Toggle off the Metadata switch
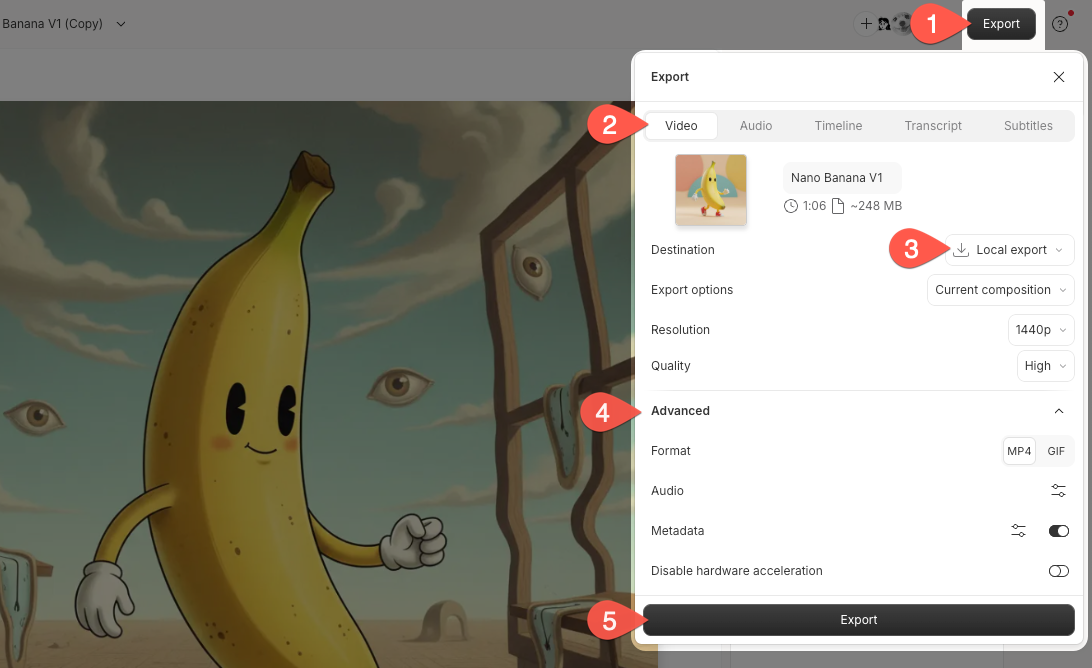This screenshot has width=1092, height=668. tap(1058, 530)
